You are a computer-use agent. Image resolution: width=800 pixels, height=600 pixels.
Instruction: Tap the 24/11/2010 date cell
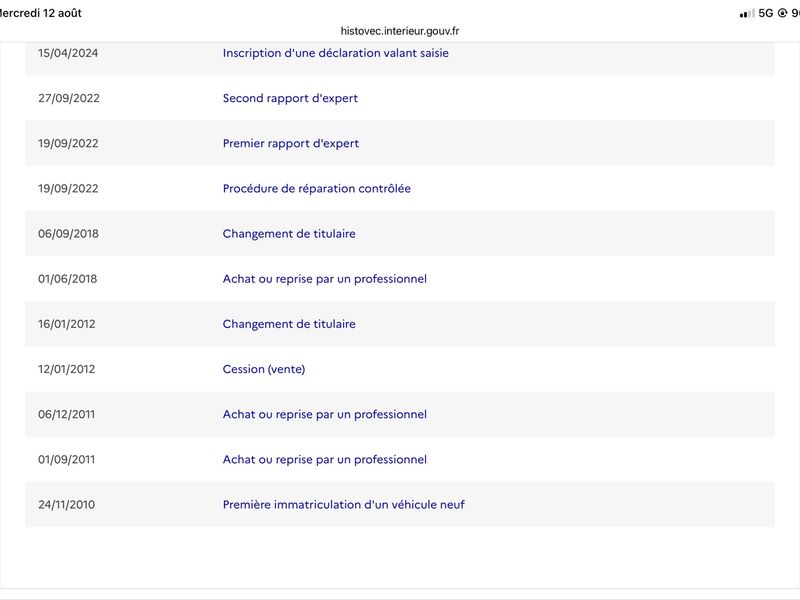coord(66,505)
